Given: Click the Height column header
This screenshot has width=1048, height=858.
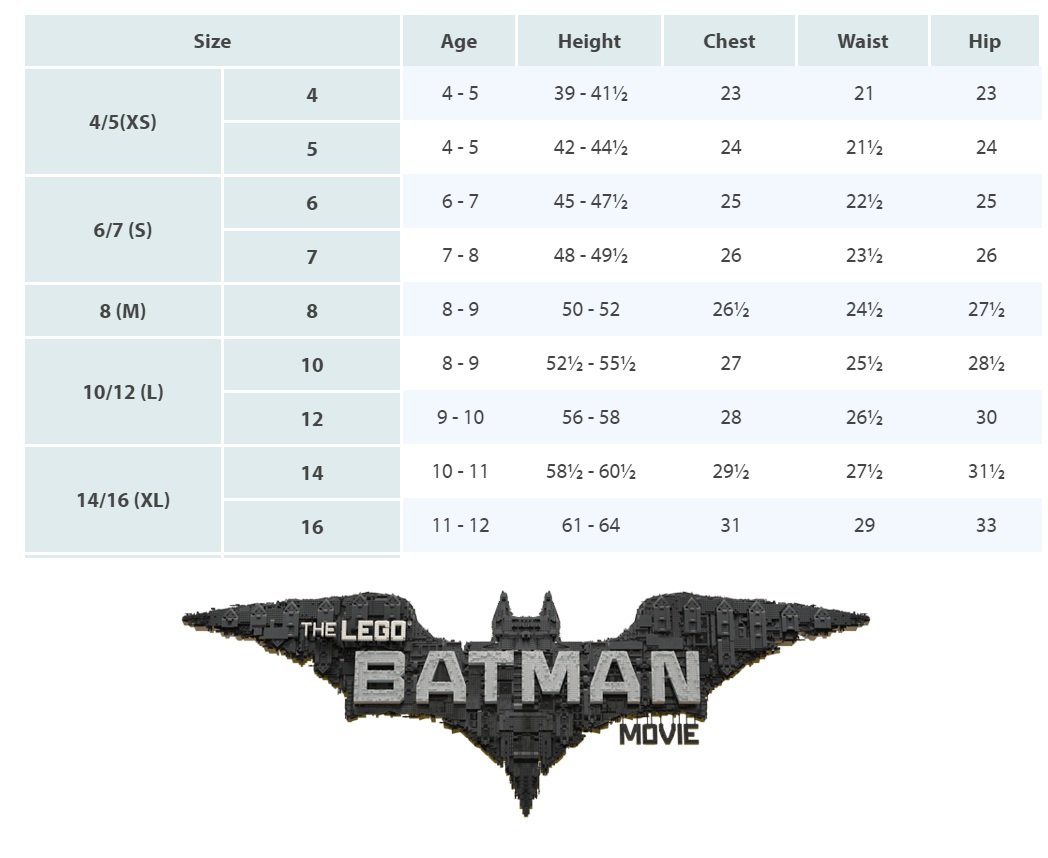Looking at the screenshot, I should coord(589,41).
